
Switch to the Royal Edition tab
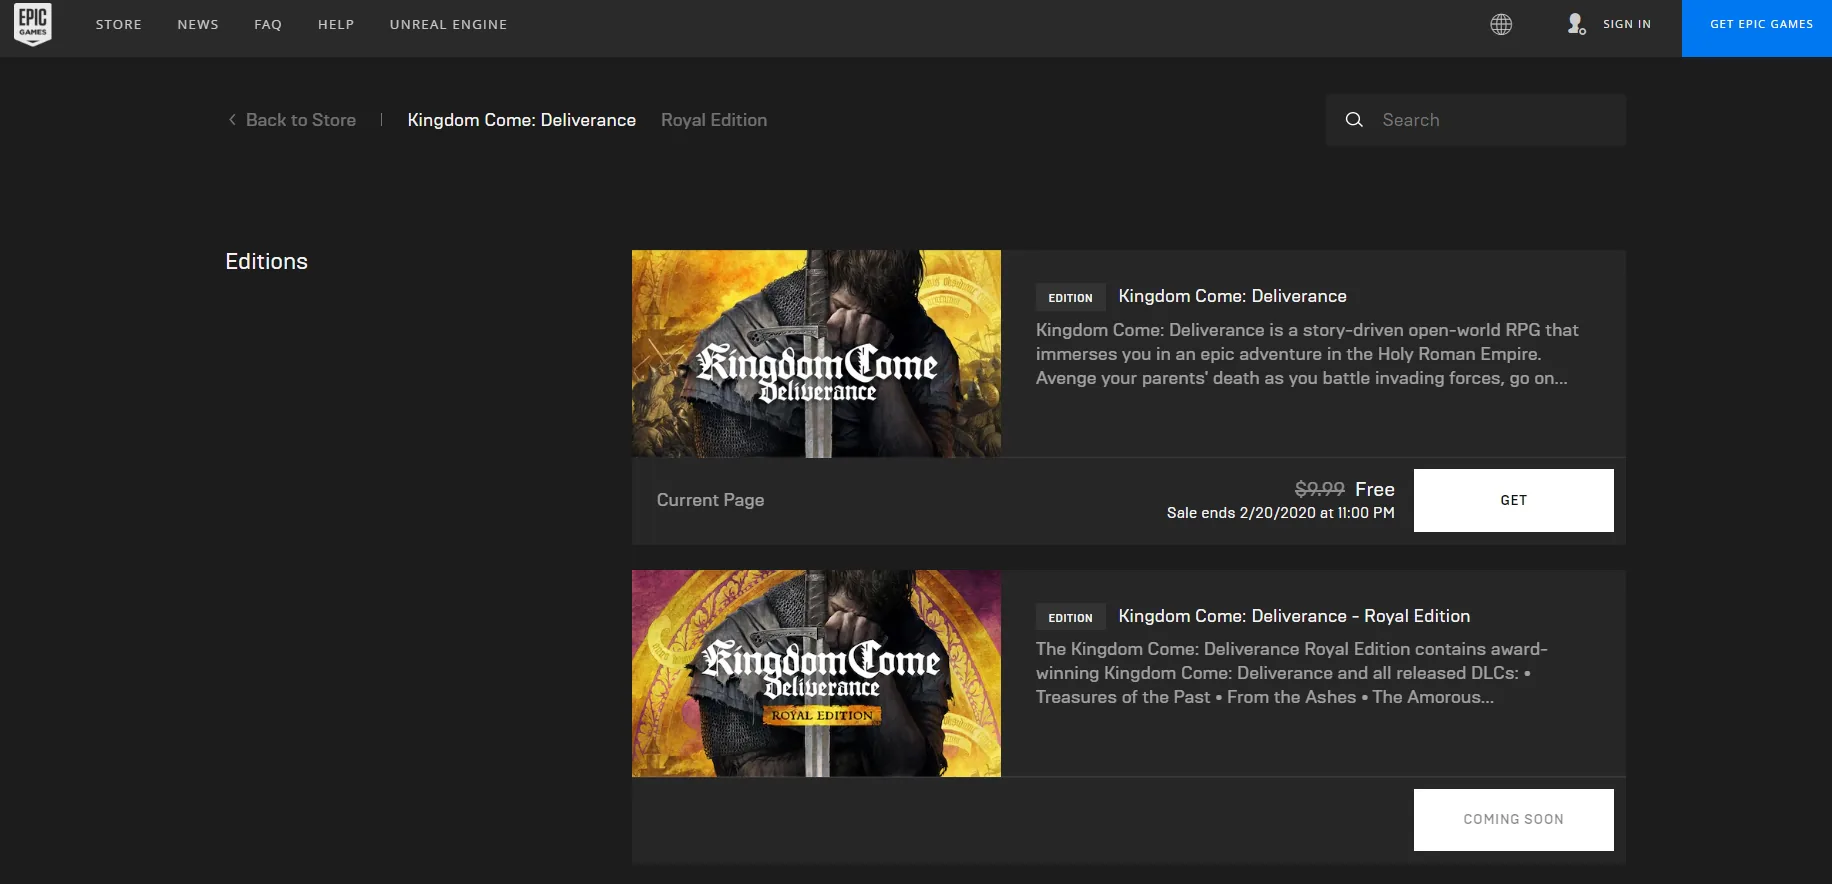pos(714,120)
